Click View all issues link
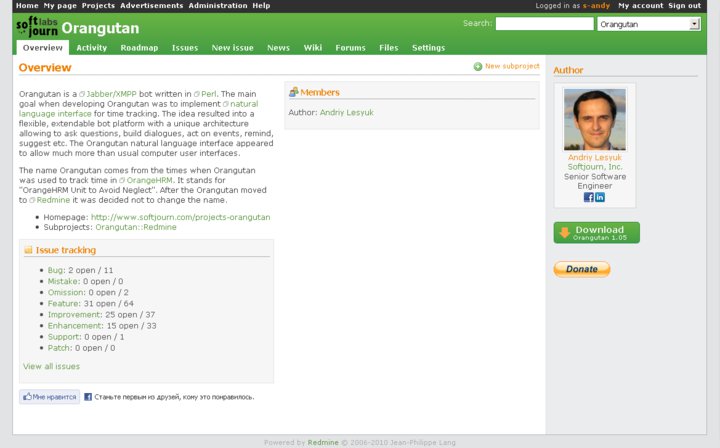 pyautogui.click(x=51, y=366)
